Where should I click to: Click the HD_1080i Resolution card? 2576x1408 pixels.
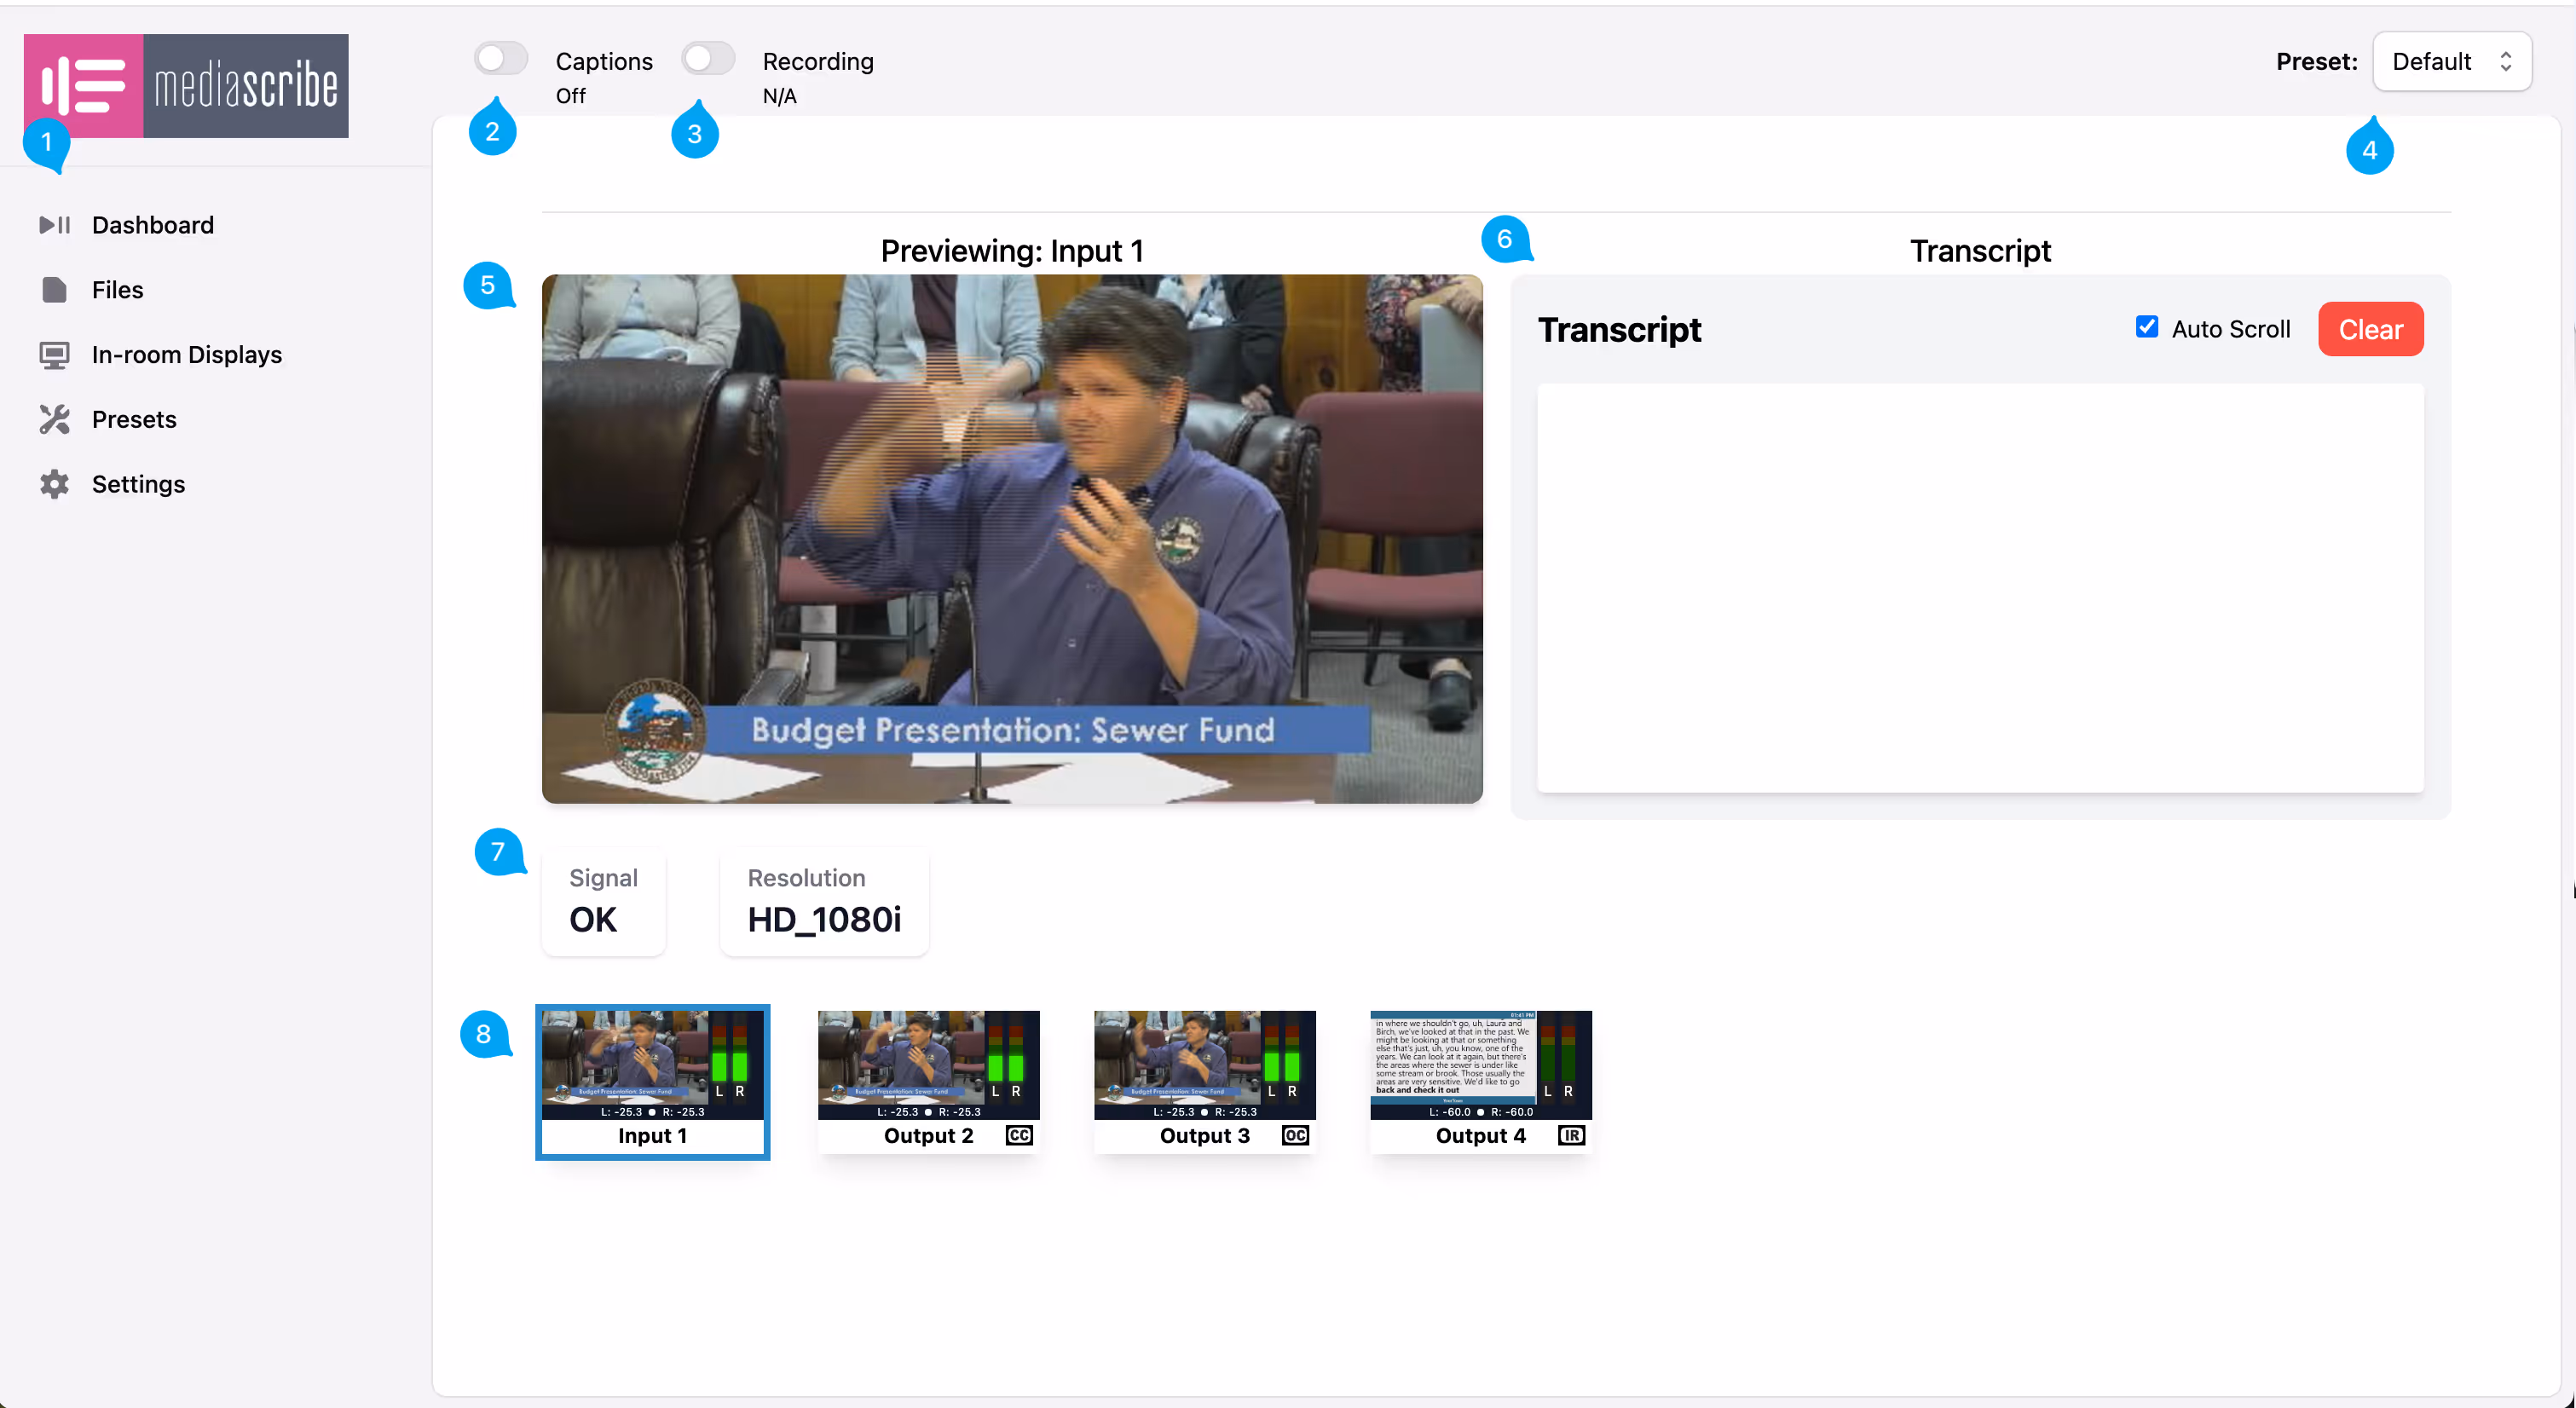coord(823,901)
